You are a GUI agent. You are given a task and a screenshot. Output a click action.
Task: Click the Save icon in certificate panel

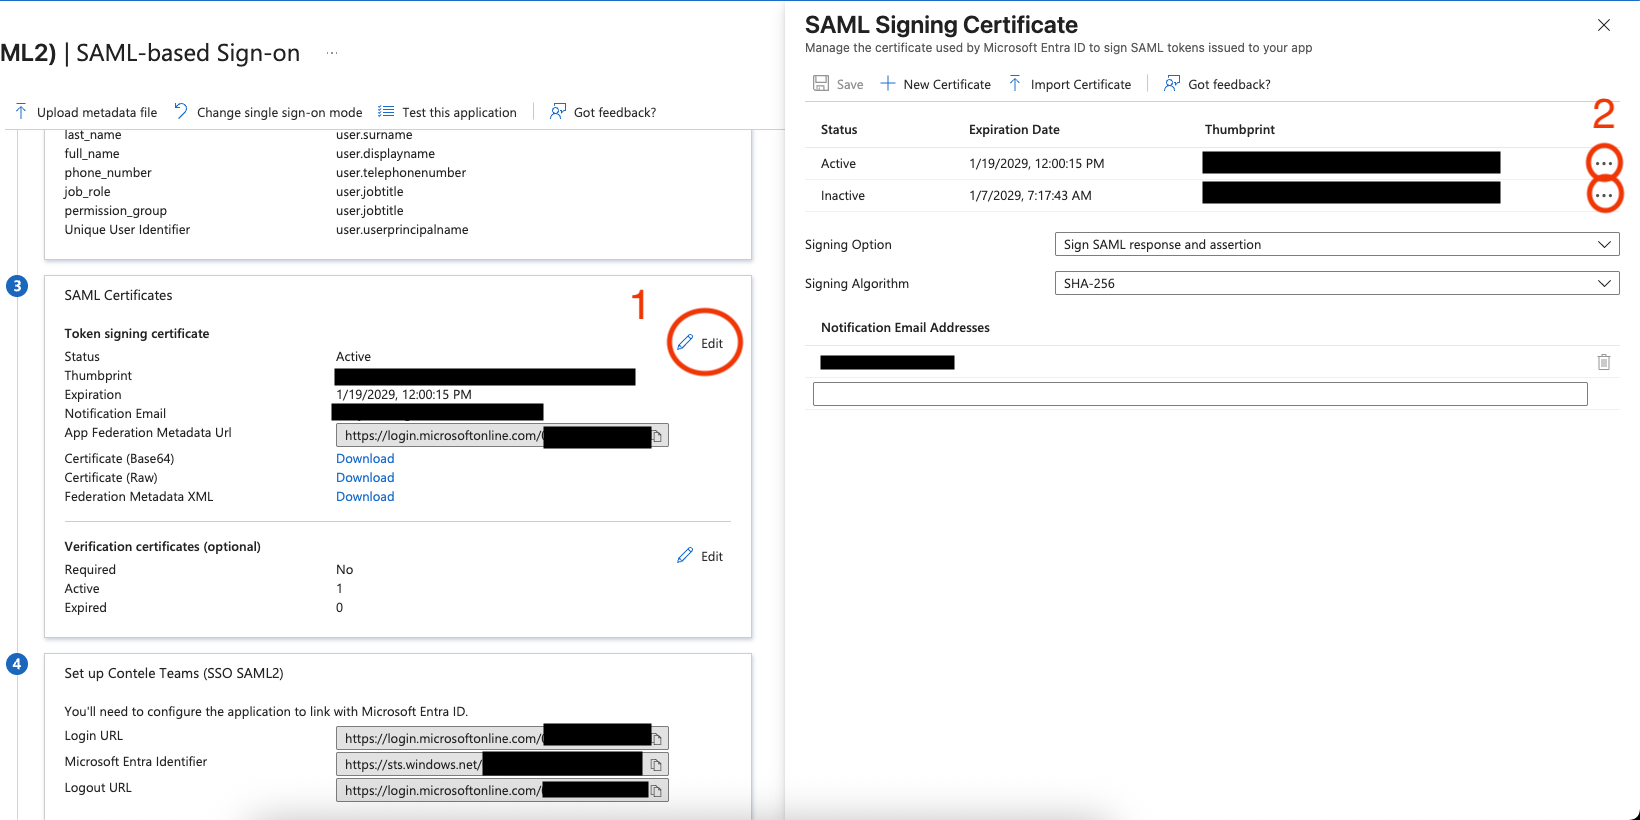(x=821, y=84)
